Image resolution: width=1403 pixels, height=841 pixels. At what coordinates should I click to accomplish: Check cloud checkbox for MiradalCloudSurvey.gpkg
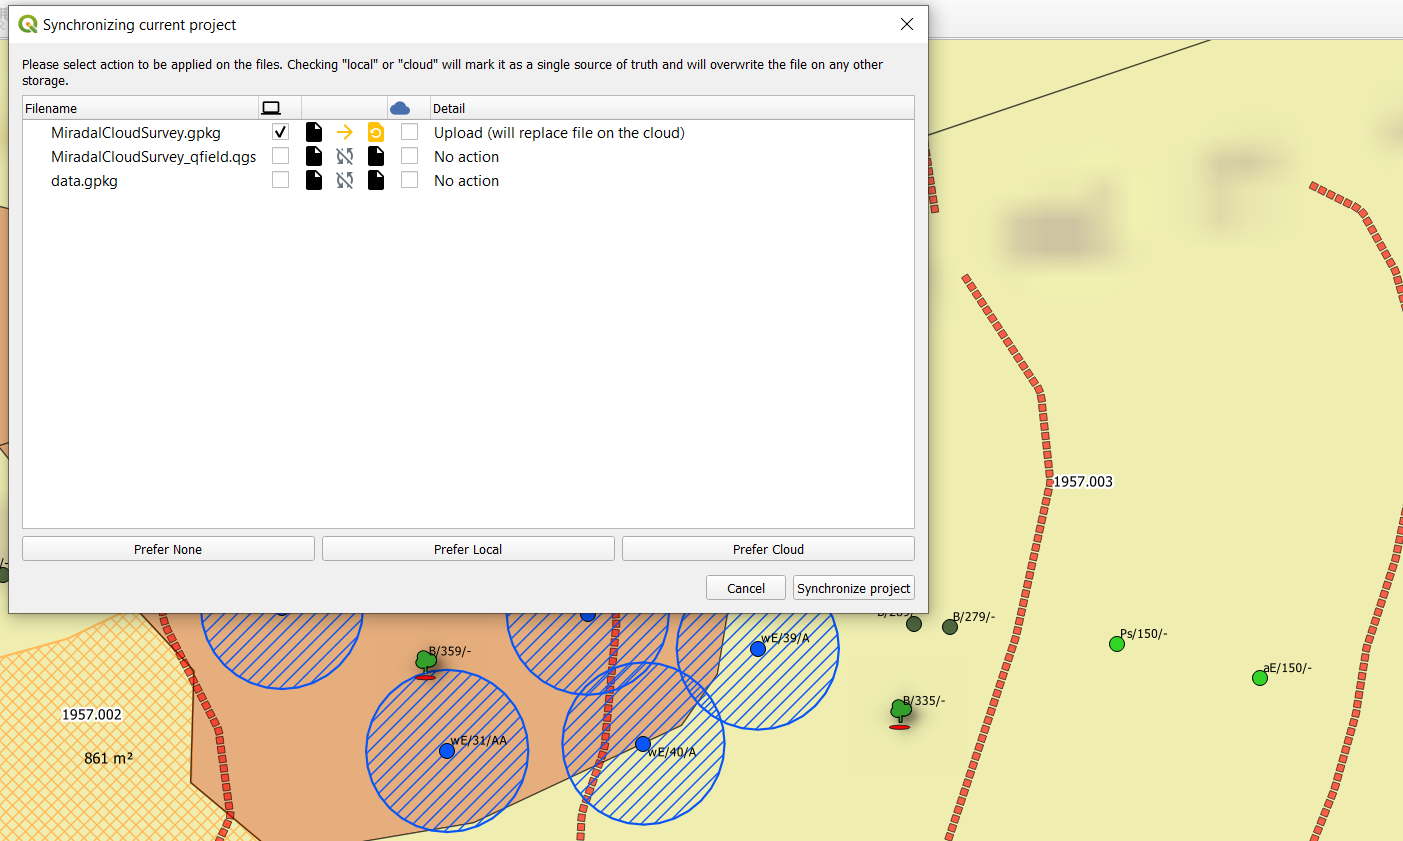[x=409, y=132]
